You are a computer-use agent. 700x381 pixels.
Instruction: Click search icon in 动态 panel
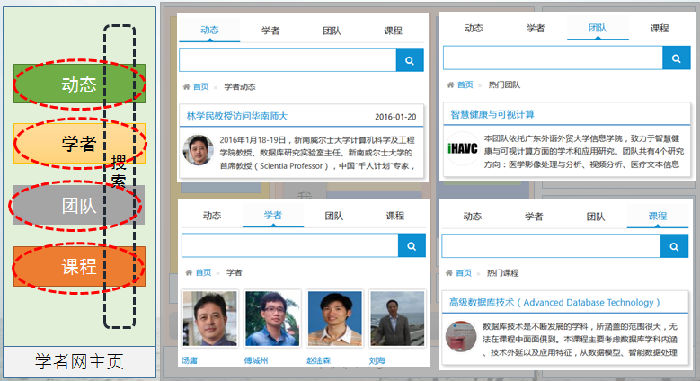coord(409,60)
